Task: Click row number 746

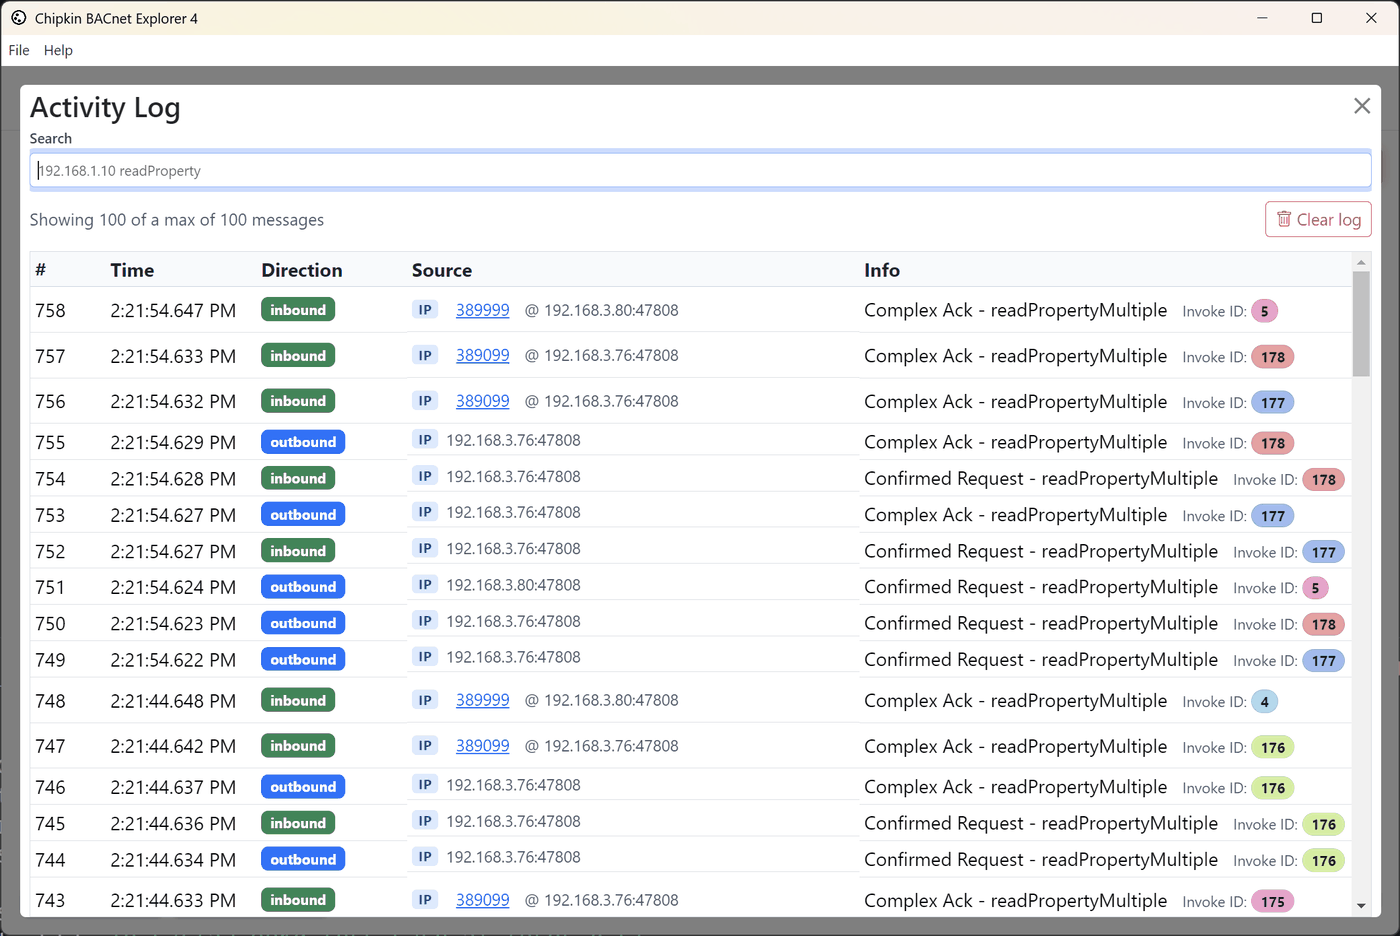Action: 50,788
